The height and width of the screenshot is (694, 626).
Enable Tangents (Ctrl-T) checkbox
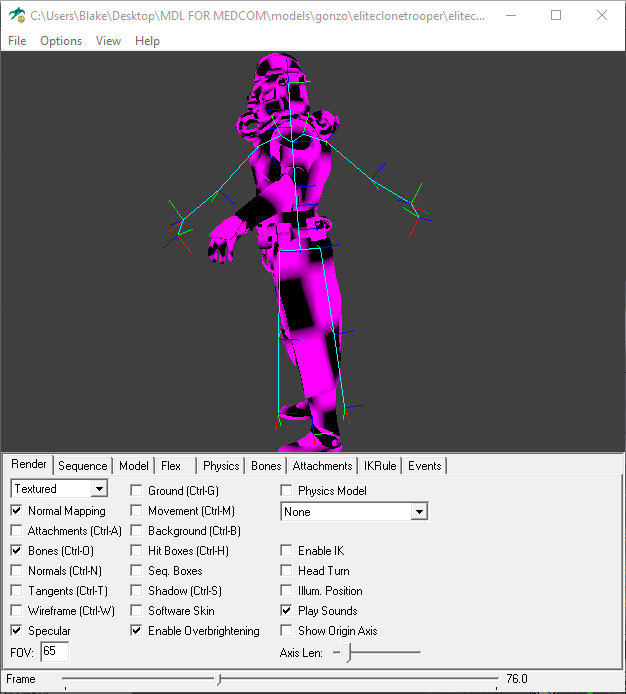(16, 590)
